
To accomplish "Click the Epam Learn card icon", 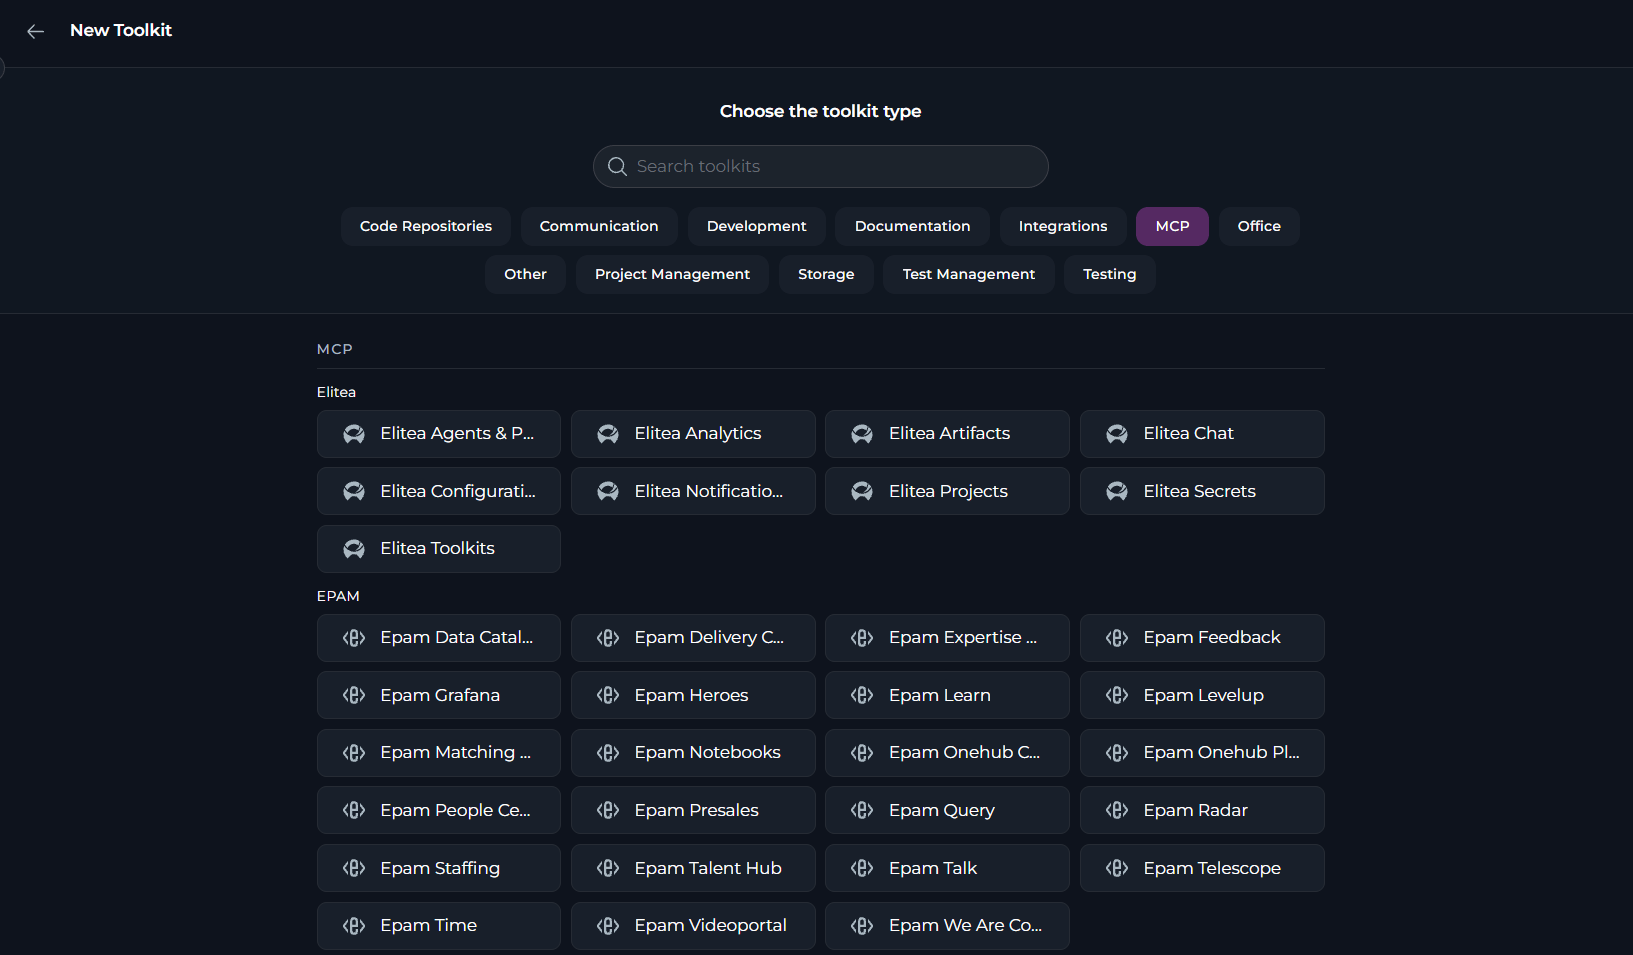I will click(862, 695).
